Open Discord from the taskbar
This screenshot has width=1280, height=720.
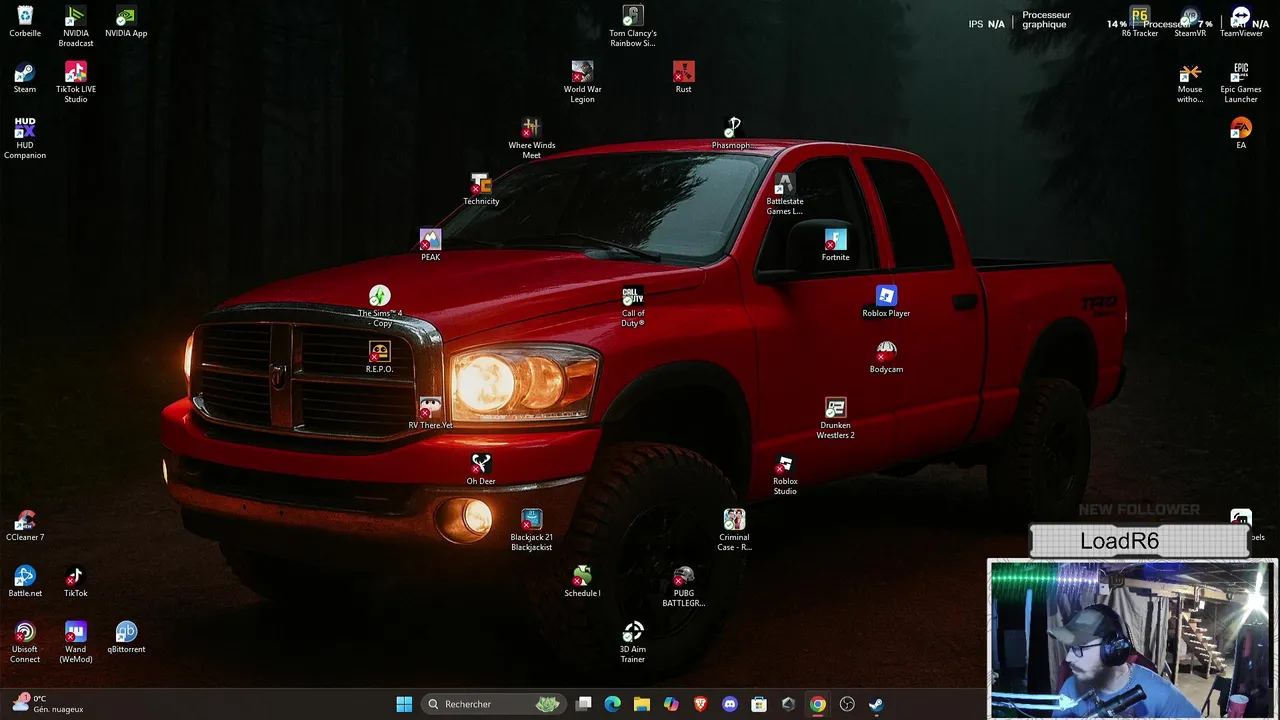(730, 704)
